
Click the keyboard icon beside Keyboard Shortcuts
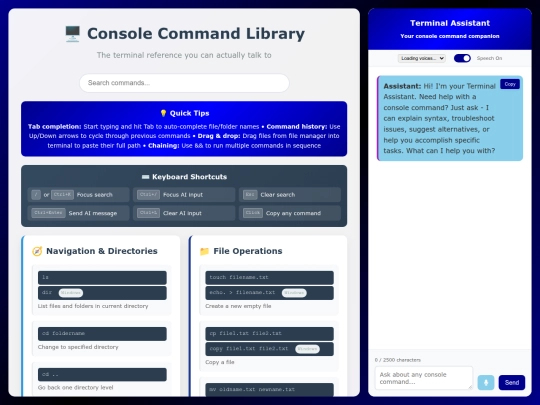145,177
